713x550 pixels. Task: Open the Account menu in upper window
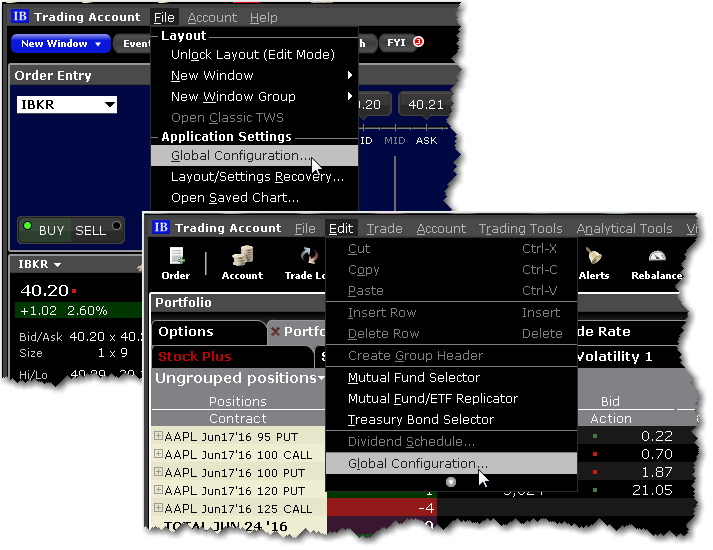coord(212,18)
